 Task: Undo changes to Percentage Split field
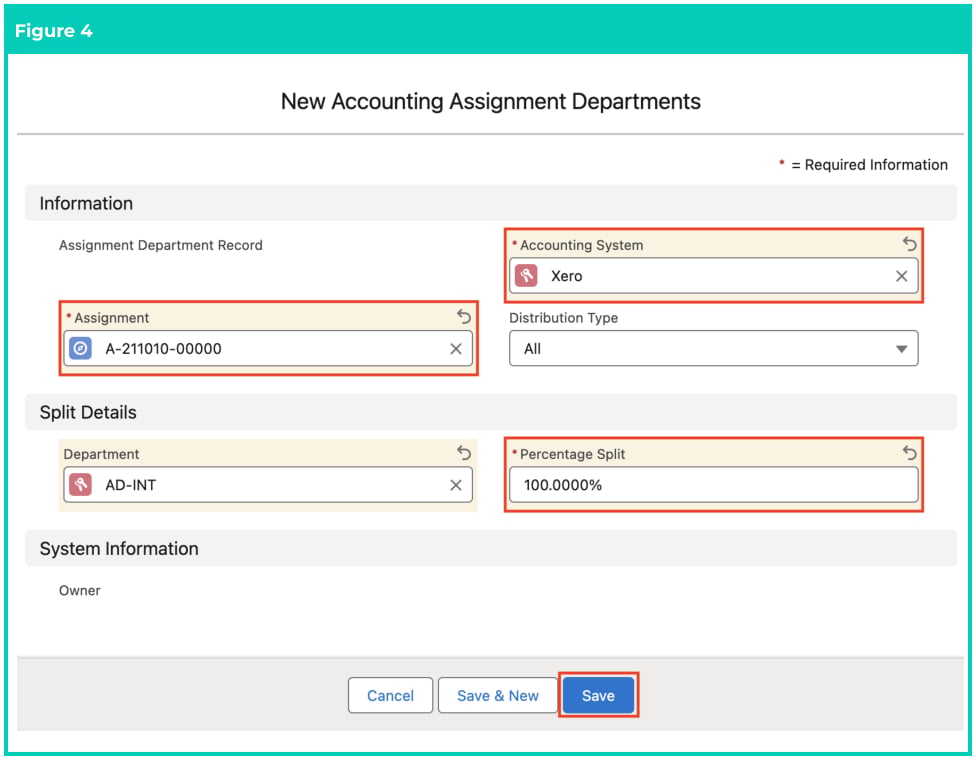[909, 453]
